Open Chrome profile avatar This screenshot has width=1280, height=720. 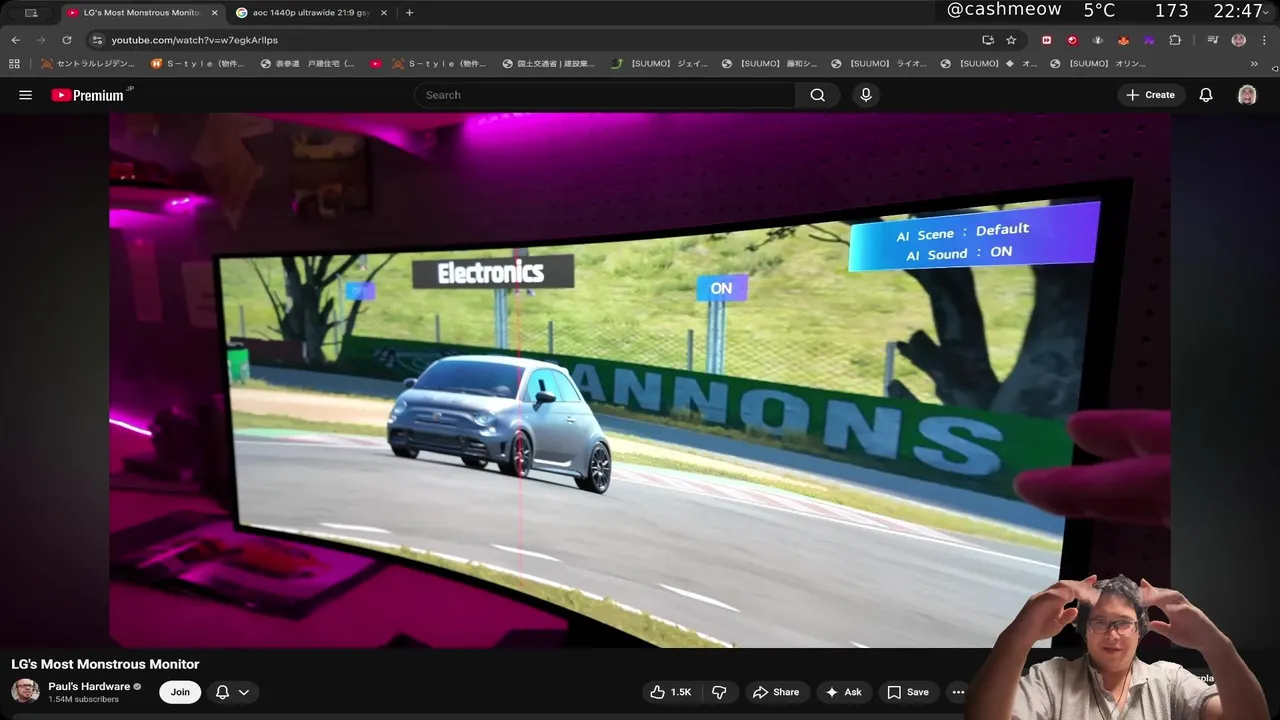[x=1239, y=40]
